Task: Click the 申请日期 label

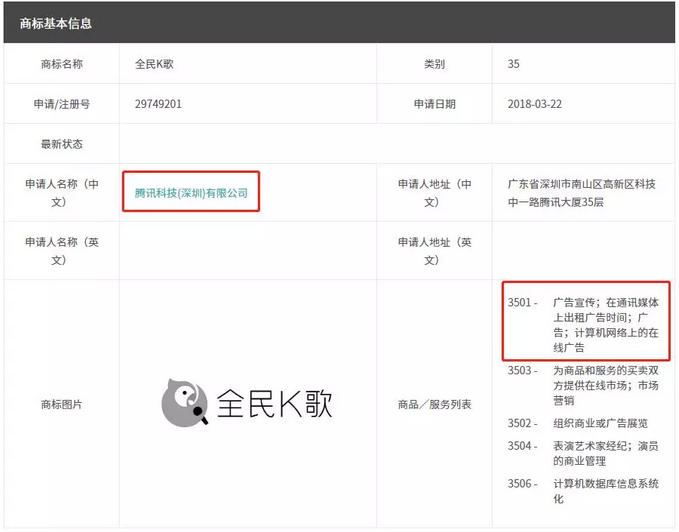Action: (434, 104)
